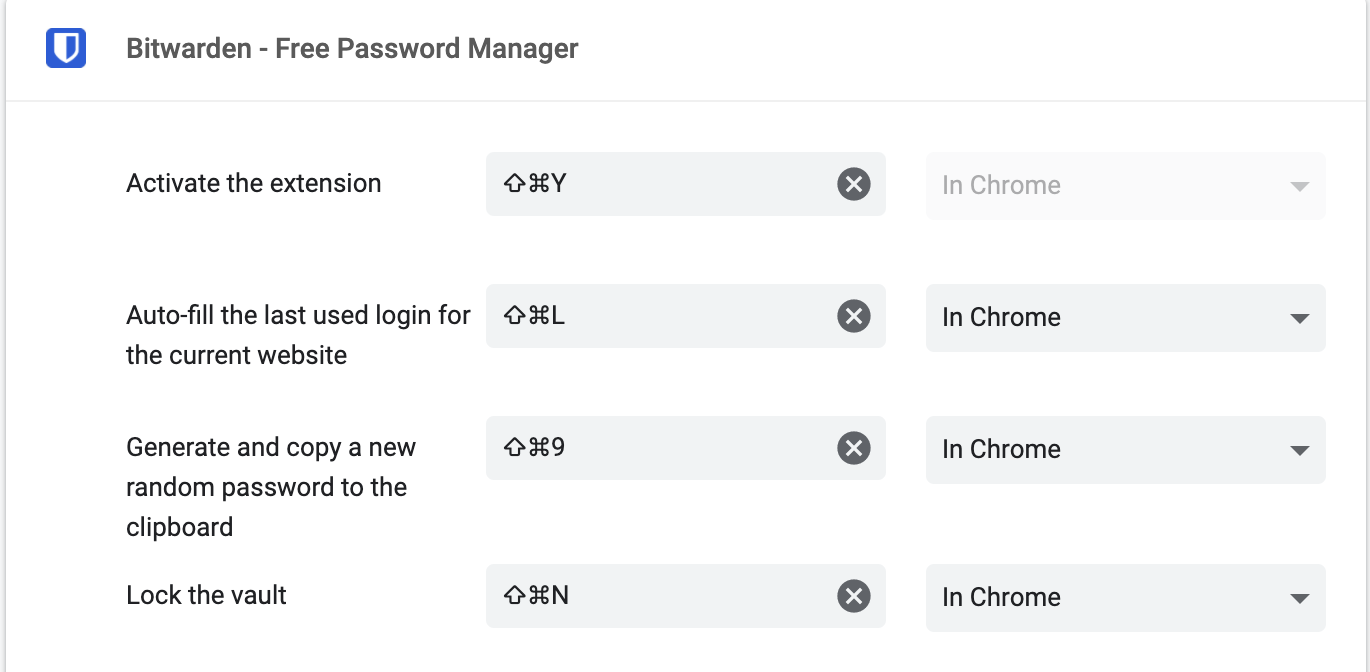Screen dimensions: 1370x672
Task: Clear the Auto-fill login shortcut
Action: pyautogui.click(x=853, y=316)
